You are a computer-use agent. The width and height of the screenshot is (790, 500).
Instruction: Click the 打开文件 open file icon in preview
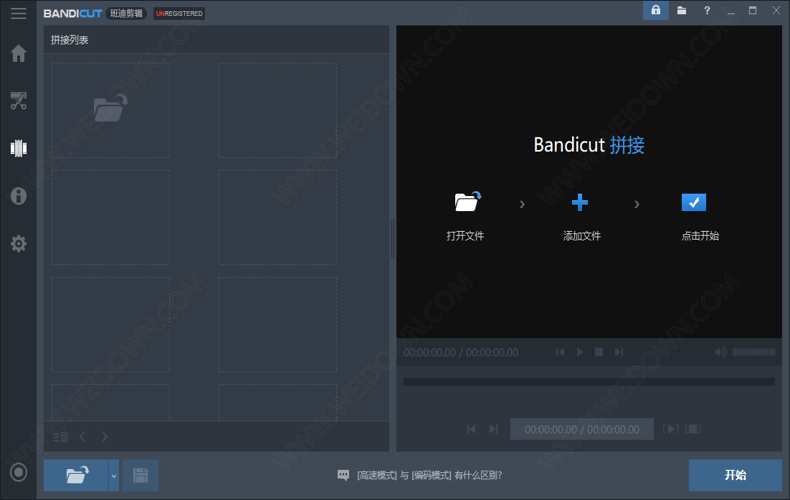(468, 202)
